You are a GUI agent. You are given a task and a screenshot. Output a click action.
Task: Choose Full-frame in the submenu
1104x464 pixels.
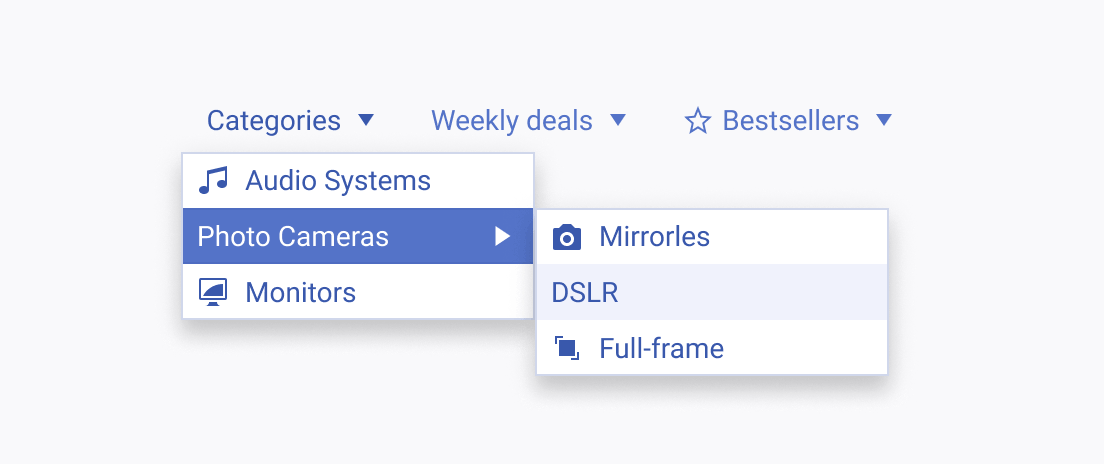pos(712,348)
